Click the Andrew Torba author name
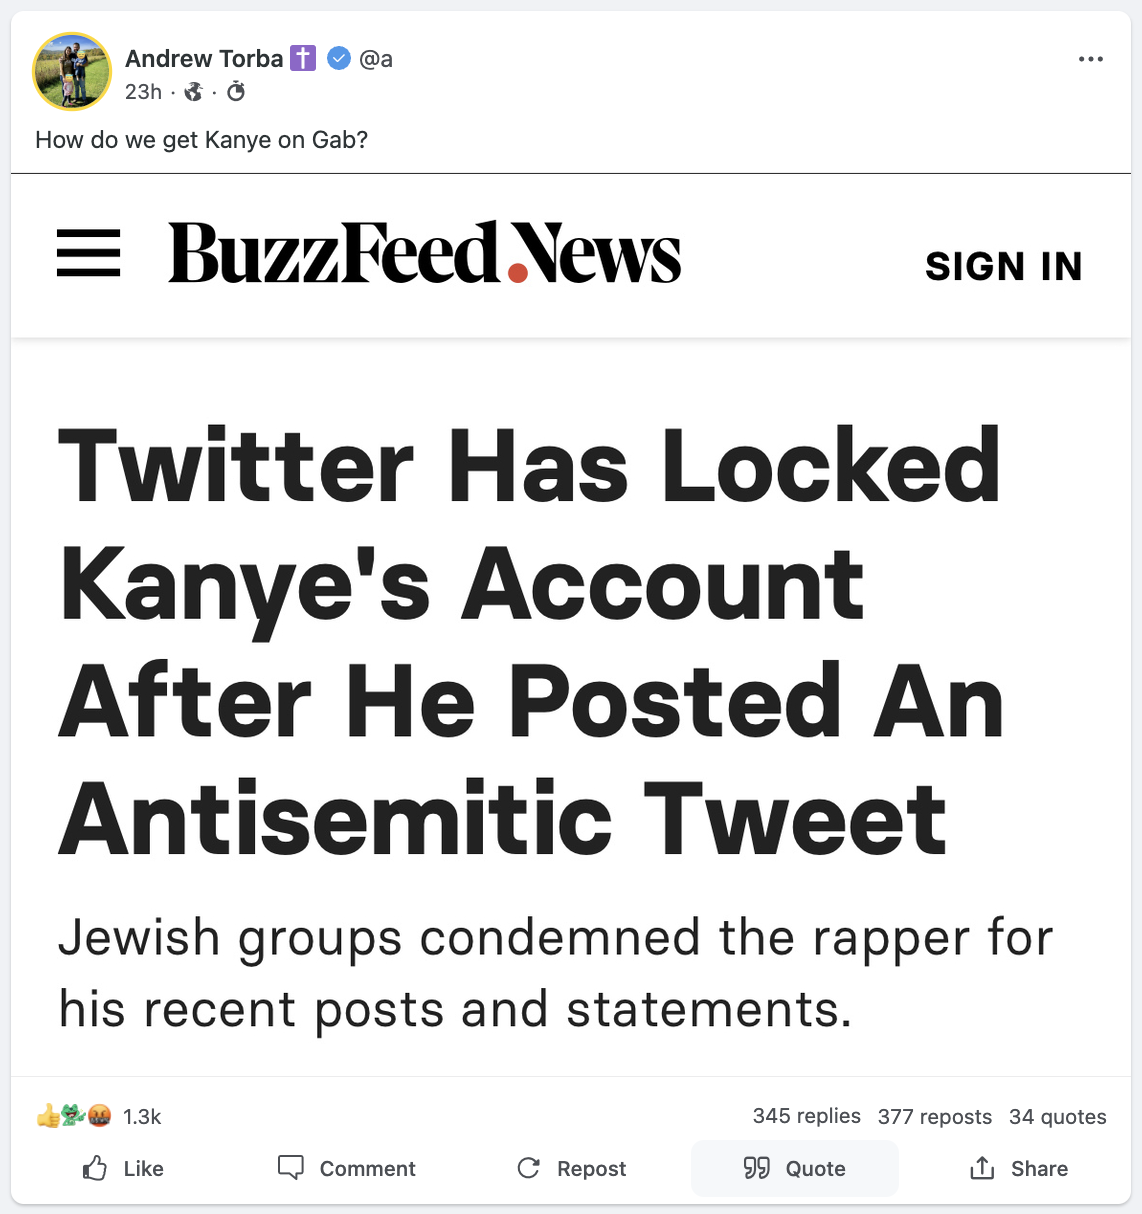This screenshot has height=1214, width=1142. click(204, 59)
